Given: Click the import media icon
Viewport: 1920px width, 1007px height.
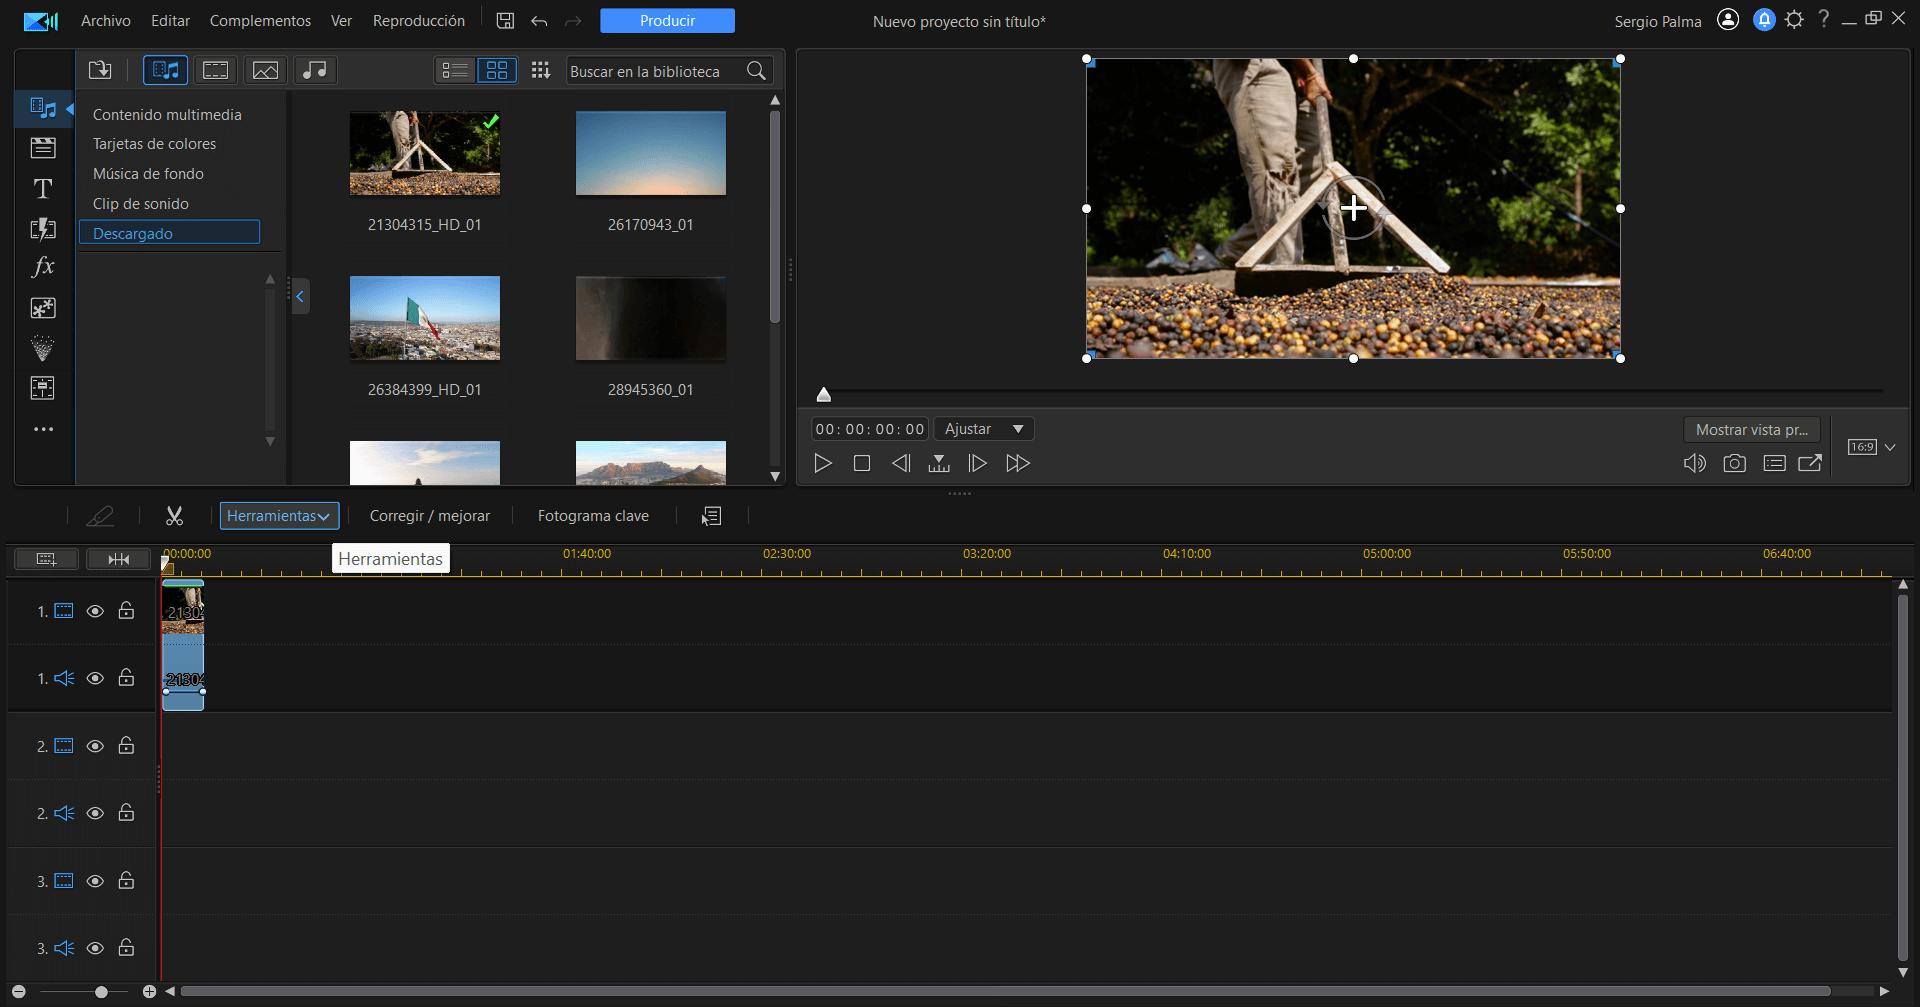Looking at the screenshot, I should 100,70.
